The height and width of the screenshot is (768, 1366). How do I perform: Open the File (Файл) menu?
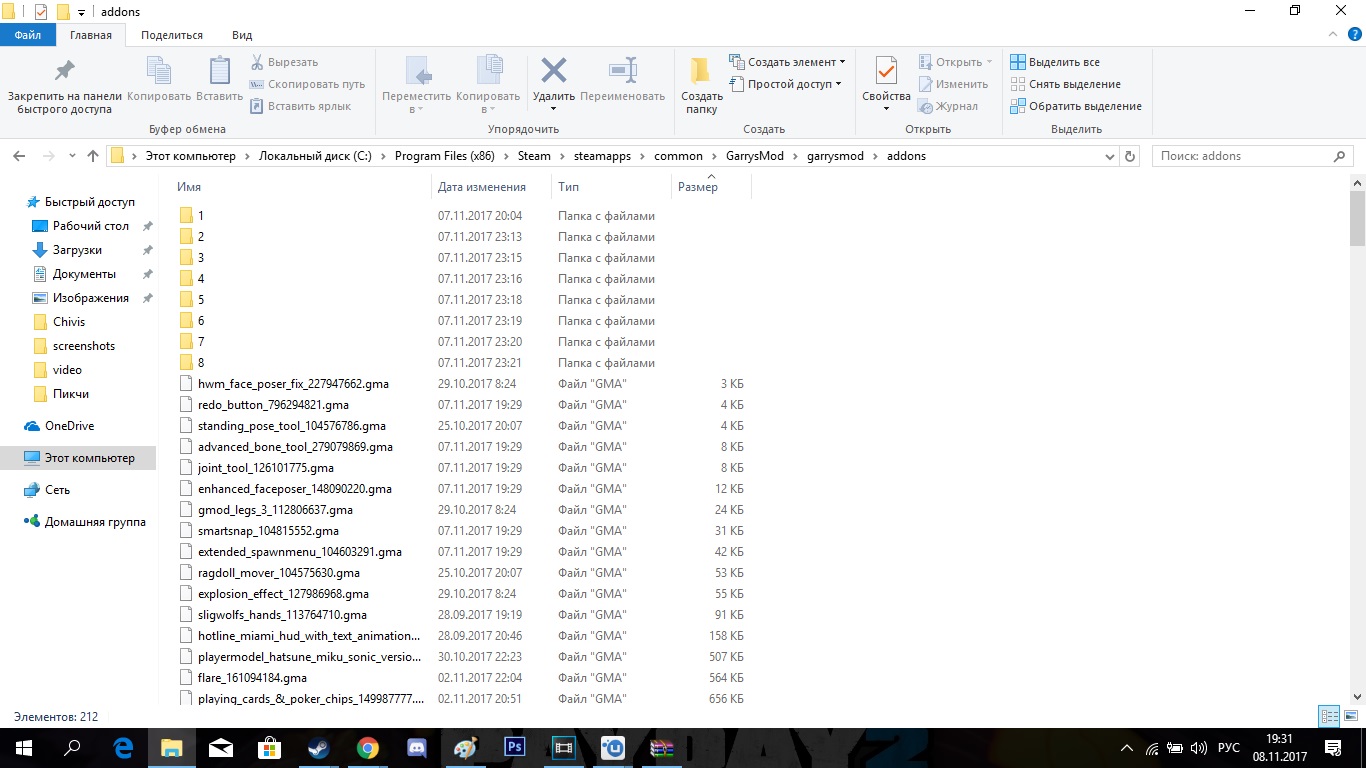pos(28,35)
